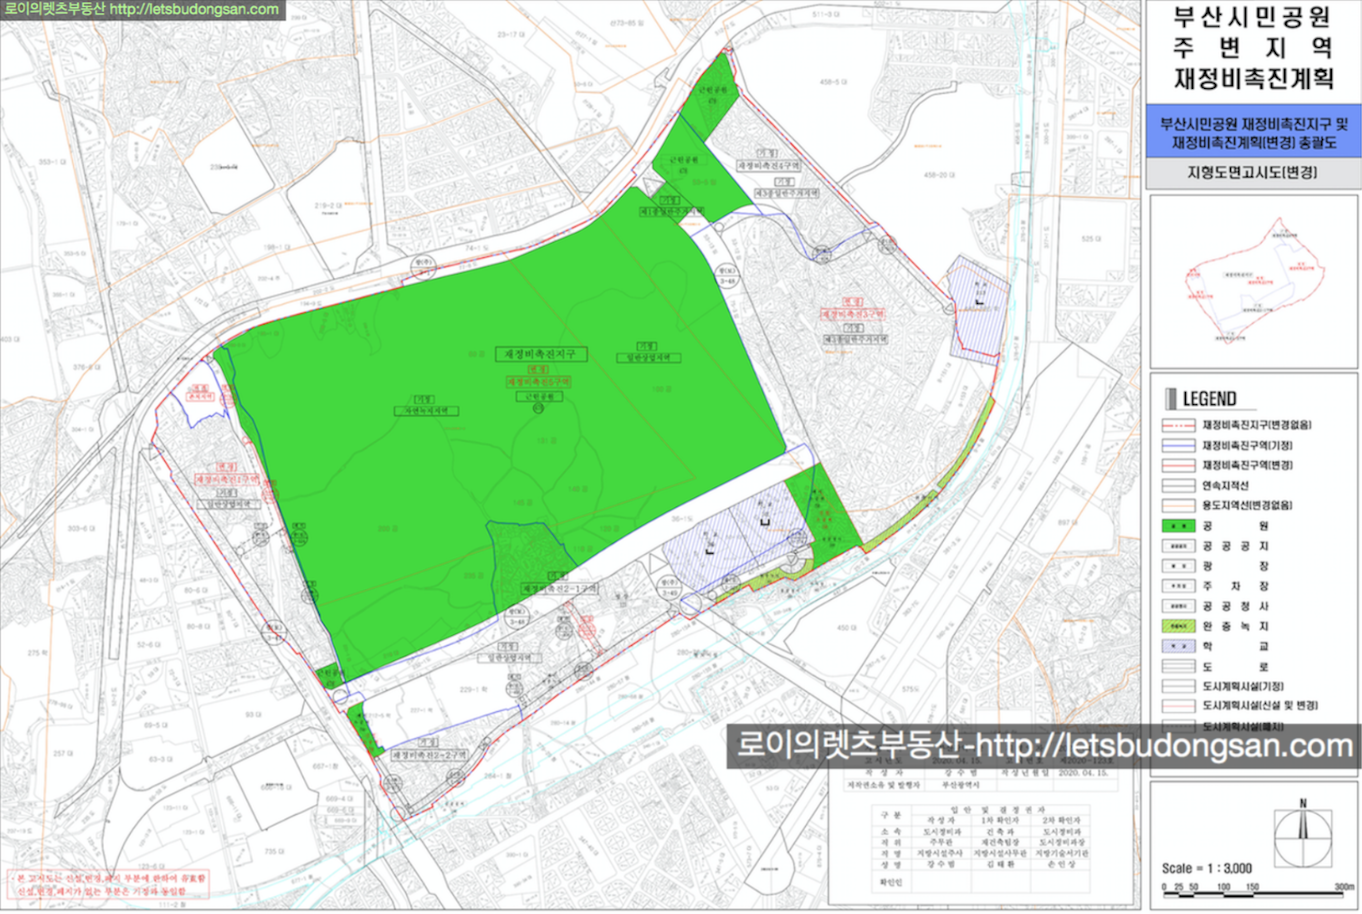Click the red-bordered note box at the bottom left
Image resolution: width=1362 pixels, height=914 pixels.
[109, 883]
